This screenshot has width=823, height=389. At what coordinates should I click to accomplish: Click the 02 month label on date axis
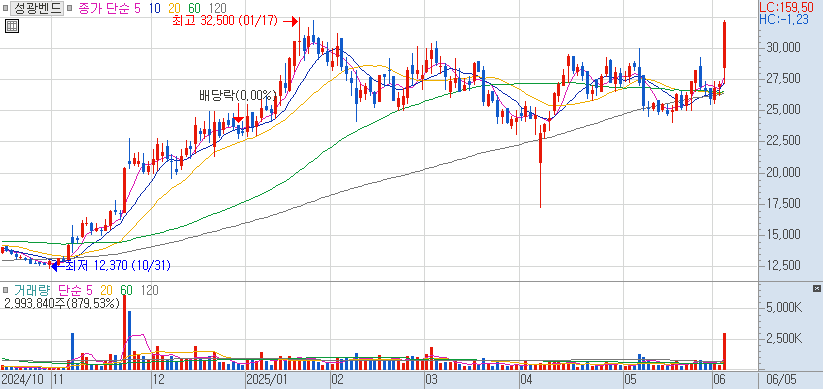pos(337,380)
